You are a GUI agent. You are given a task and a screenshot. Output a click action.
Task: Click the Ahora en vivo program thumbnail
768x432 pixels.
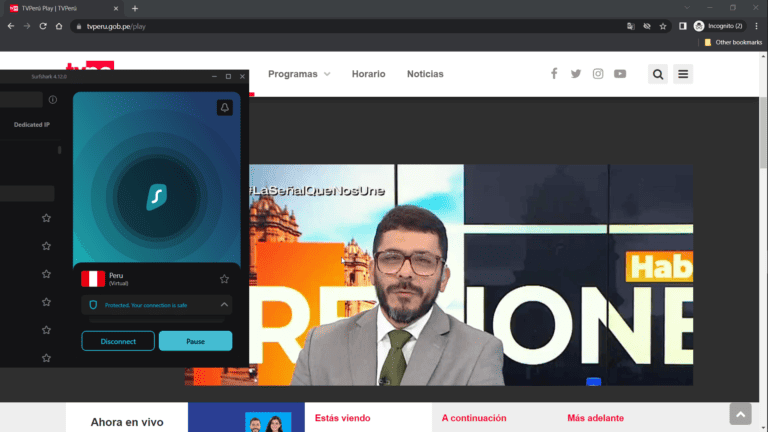click(246, 417)
